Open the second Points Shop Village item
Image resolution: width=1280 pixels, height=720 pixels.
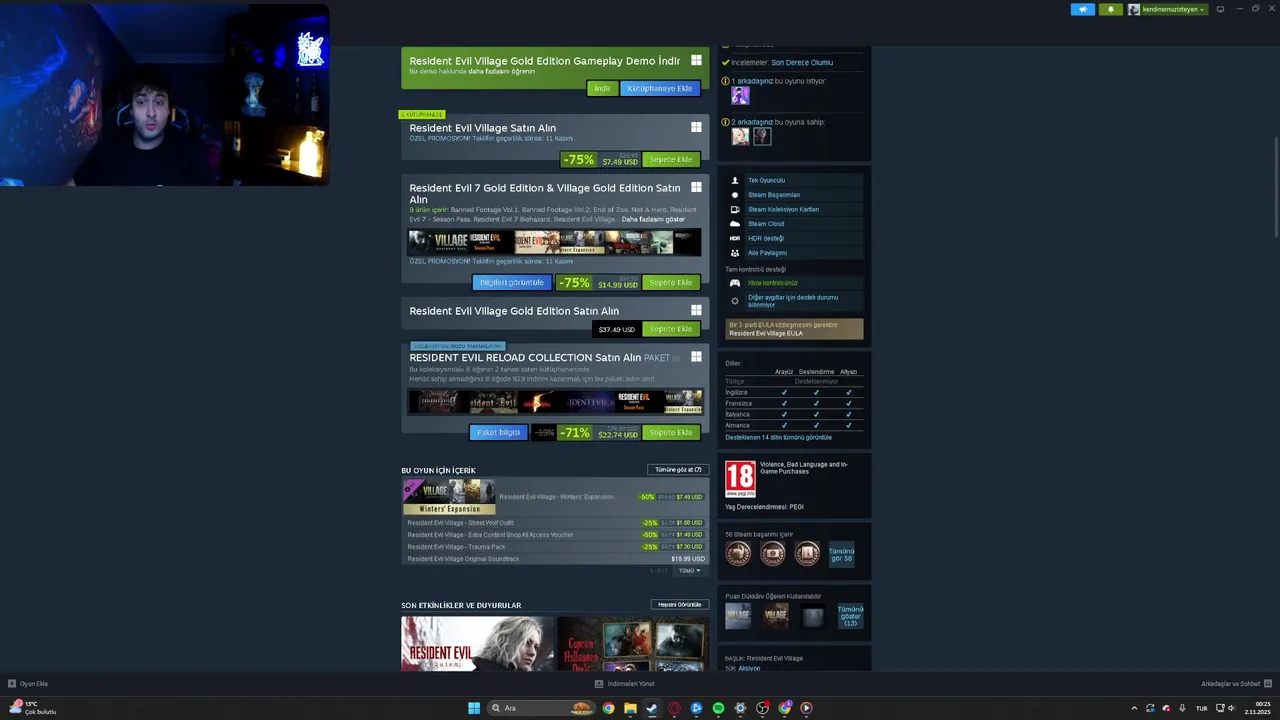tap(776, 616)
